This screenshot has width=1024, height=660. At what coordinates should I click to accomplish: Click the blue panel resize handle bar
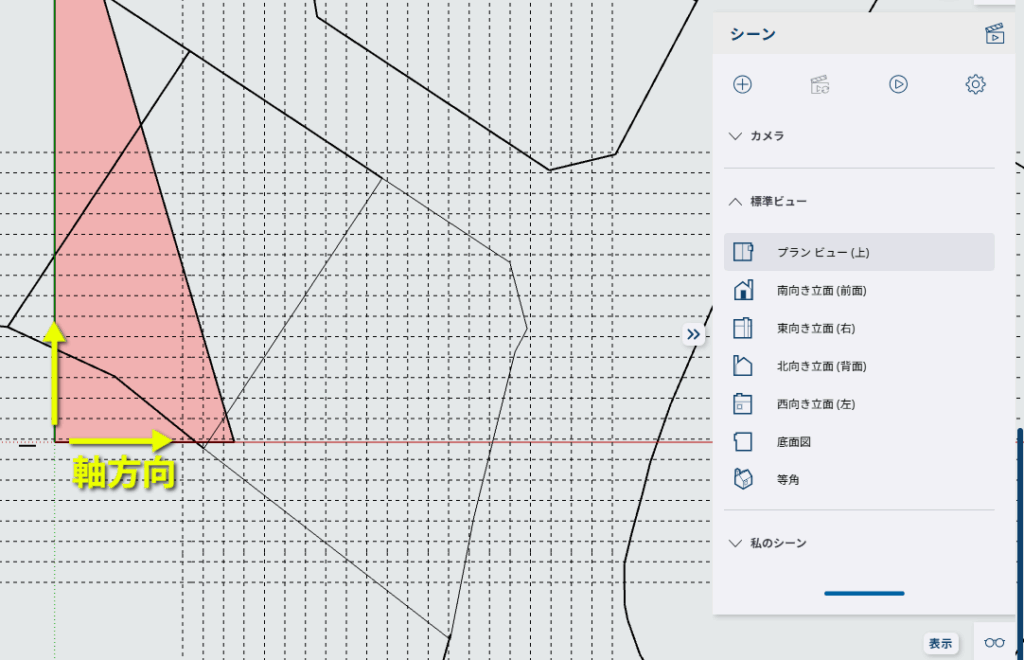pos(864,593)
